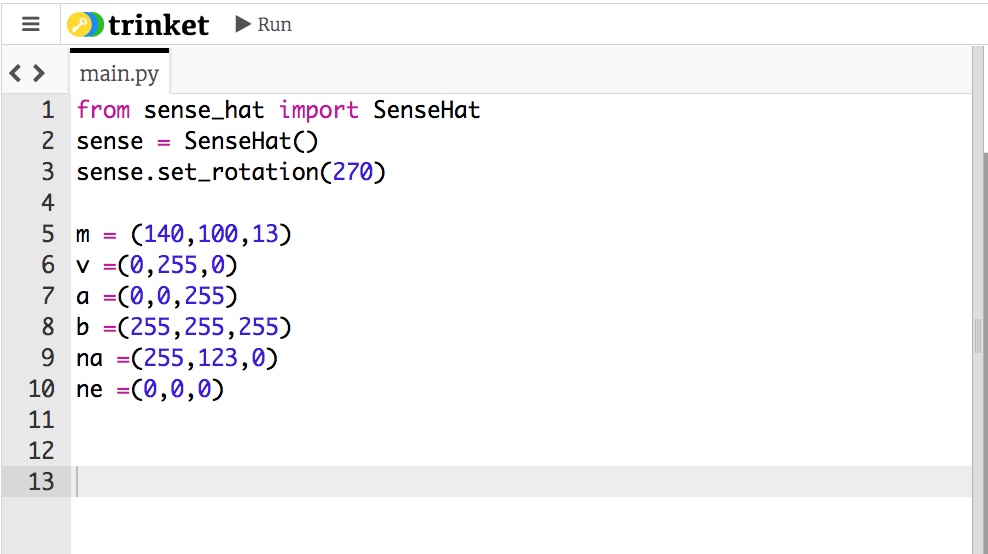Click the vertical scrollbar thumb in editor

978,337
